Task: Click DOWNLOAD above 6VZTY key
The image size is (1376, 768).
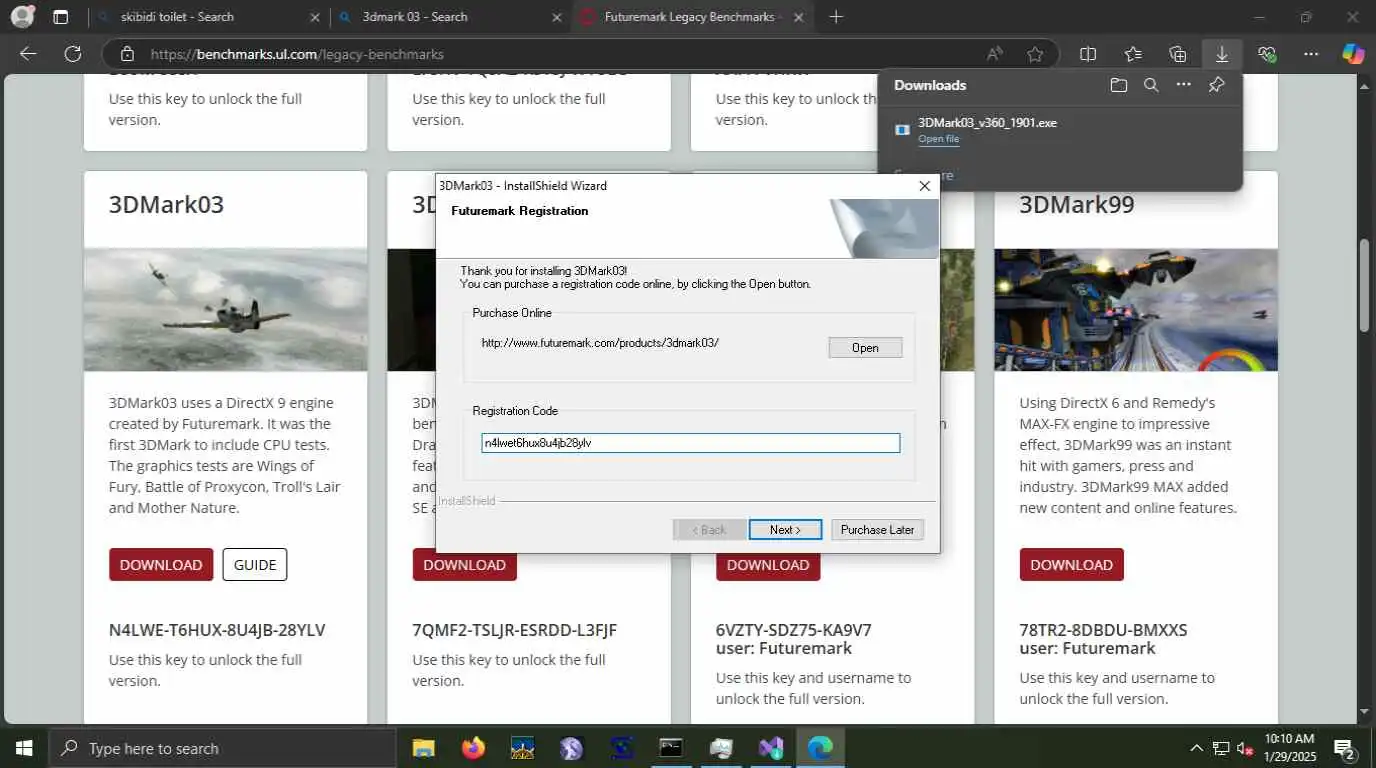Action: pyautogui.click(x=768, y=564)
